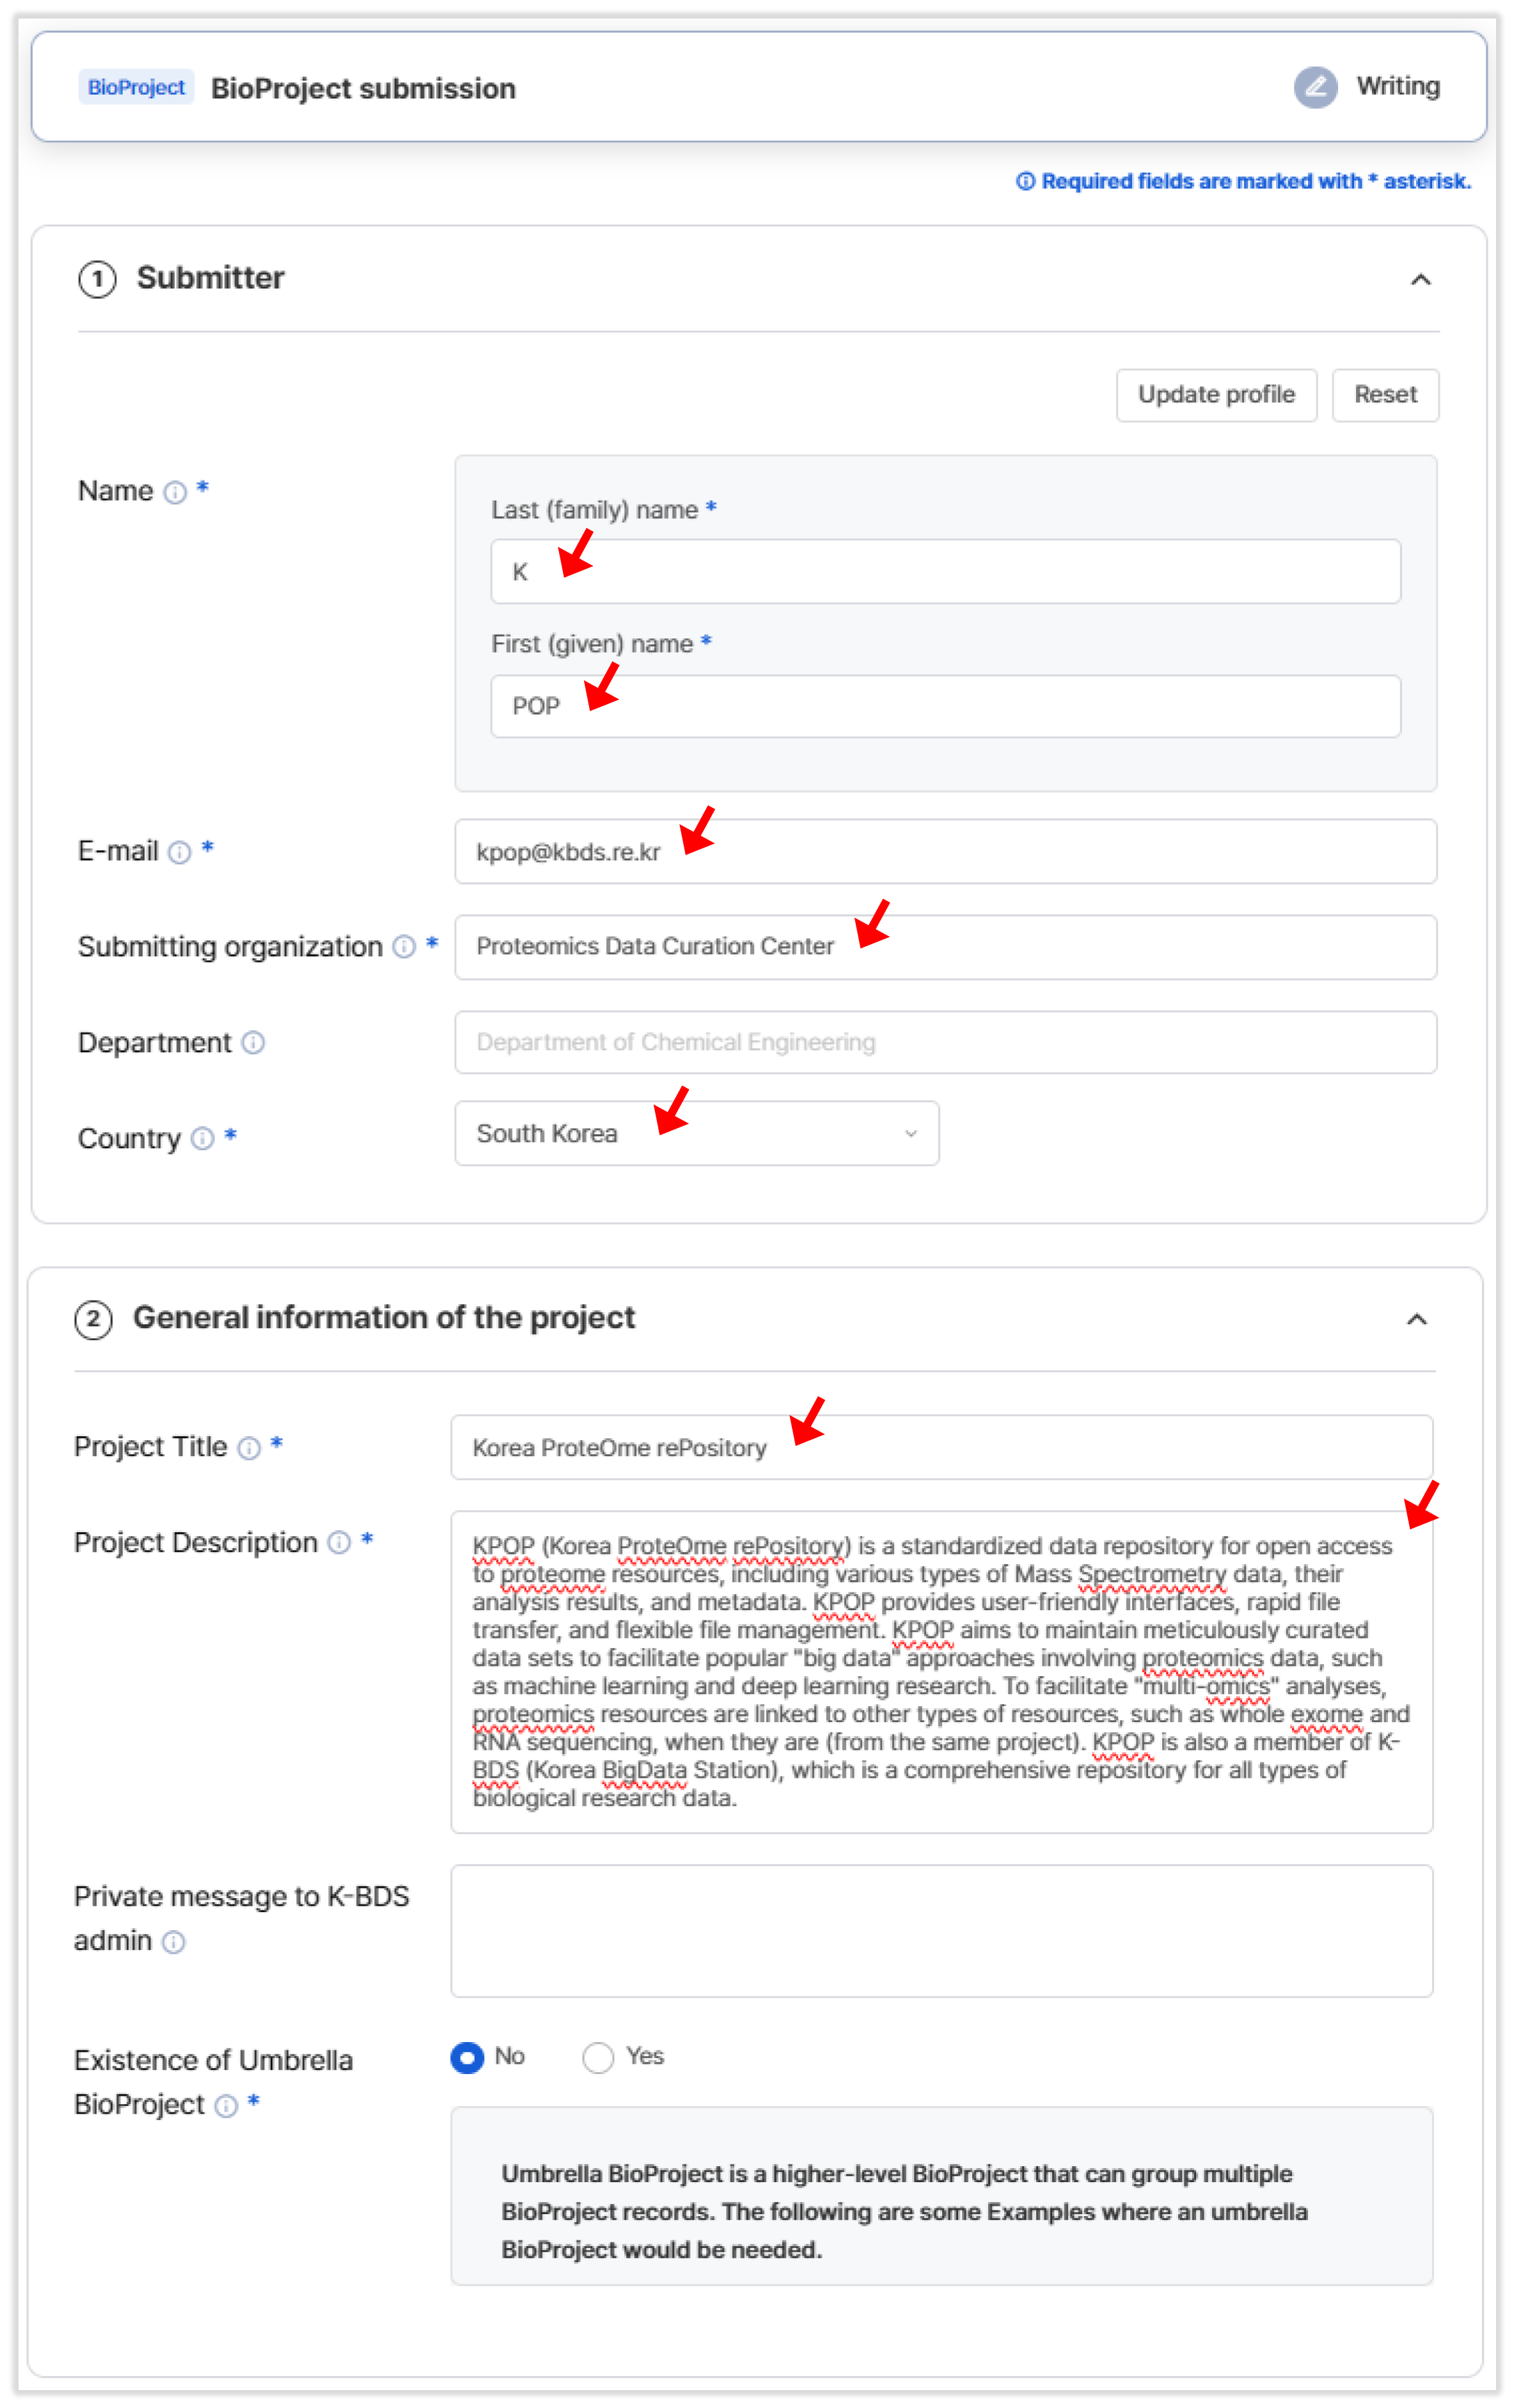Image resolution: width=1514 pixels, height=2408 pixels.
Task: Click the Reset button
Action: click(1385, 395)
